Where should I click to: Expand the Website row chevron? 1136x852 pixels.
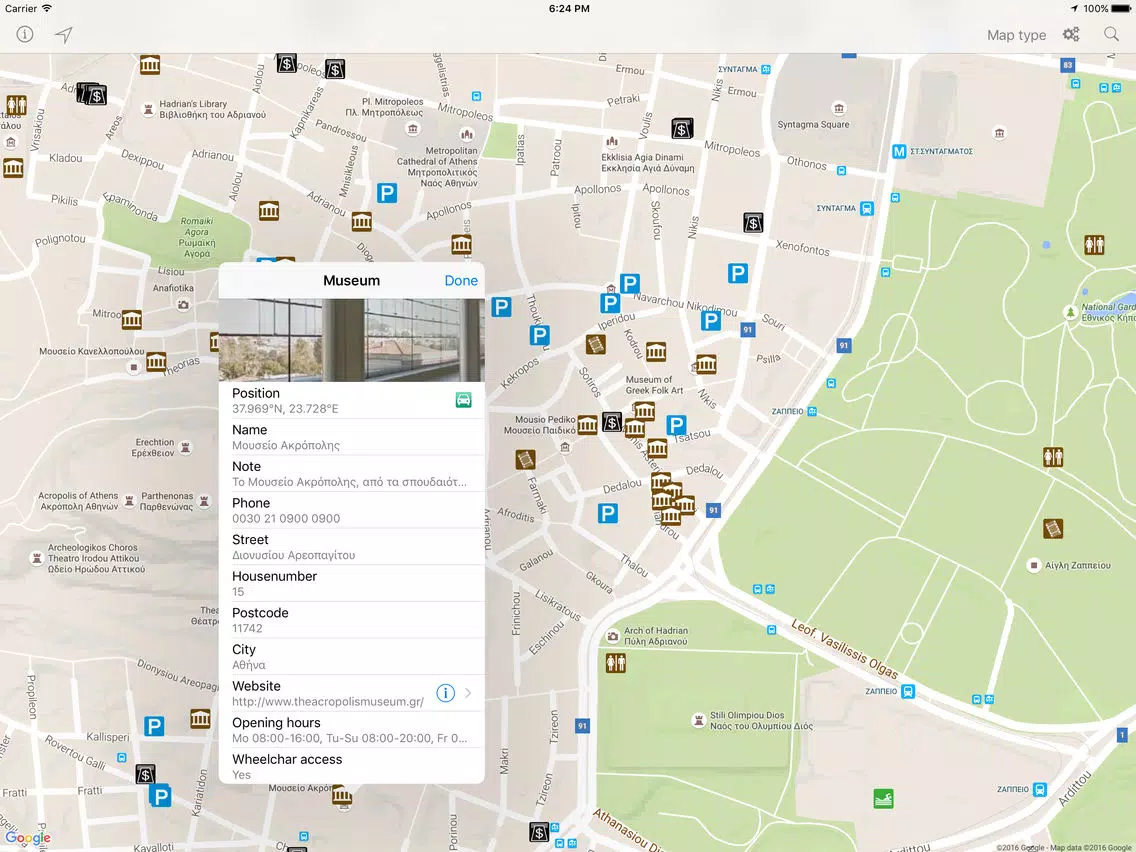pyautogui.click(x=468, y=693)
